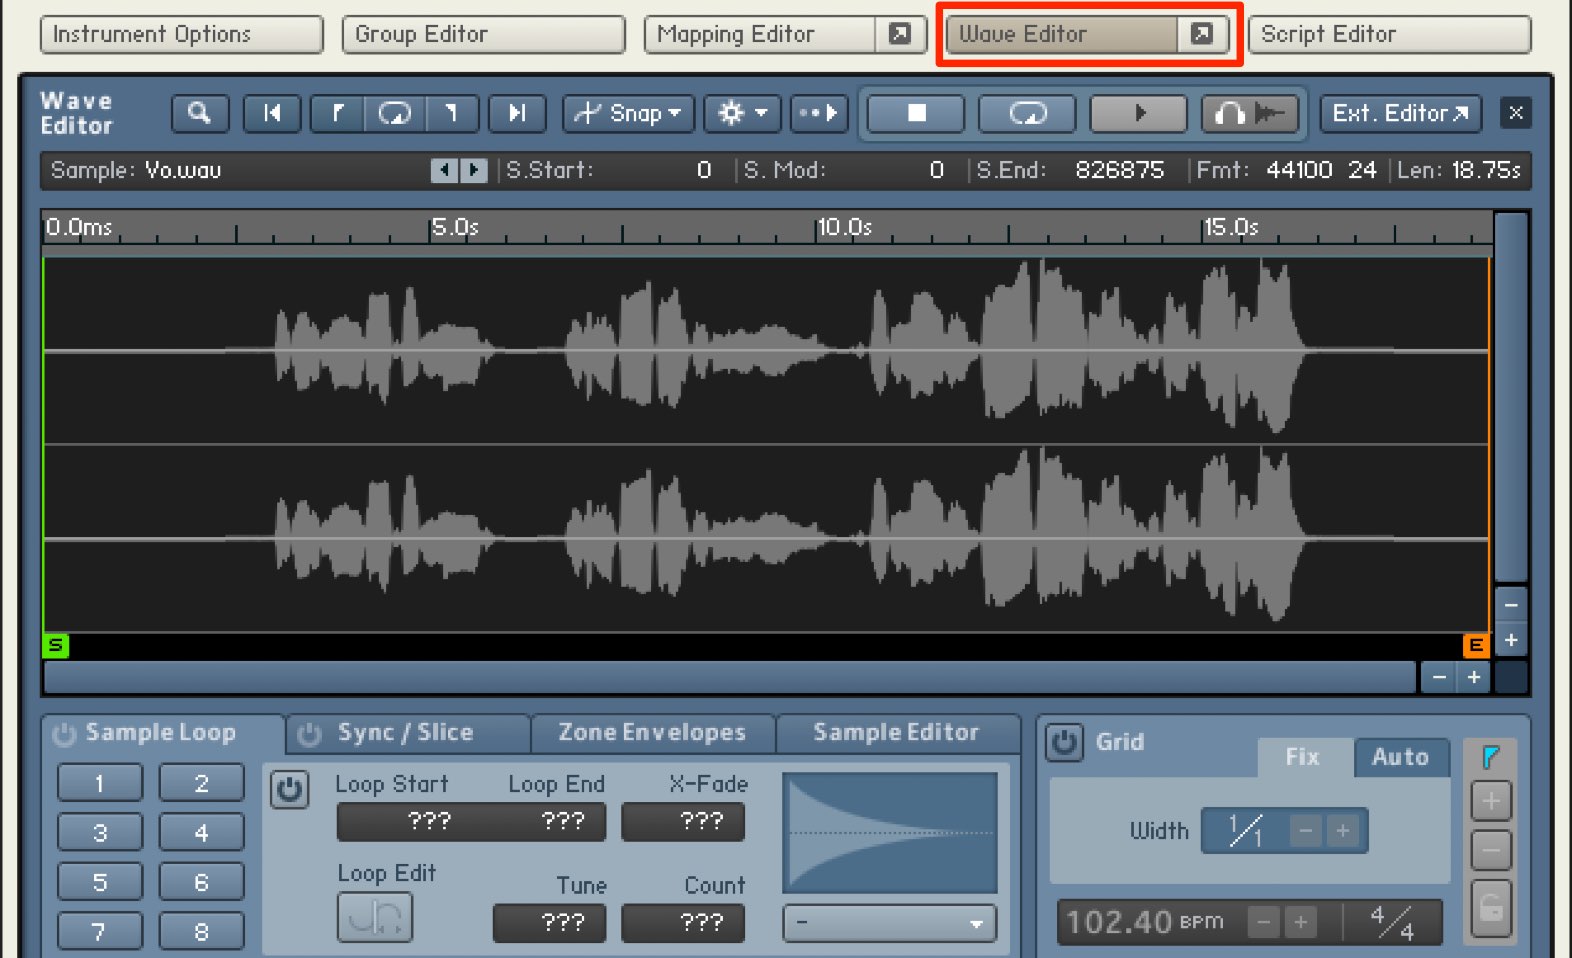Toggle auto pre-listen button with dots arrow
Image resolution: width=1572 pixels, height=958 pixels.
pyautogui.click(x=819, y=113)
